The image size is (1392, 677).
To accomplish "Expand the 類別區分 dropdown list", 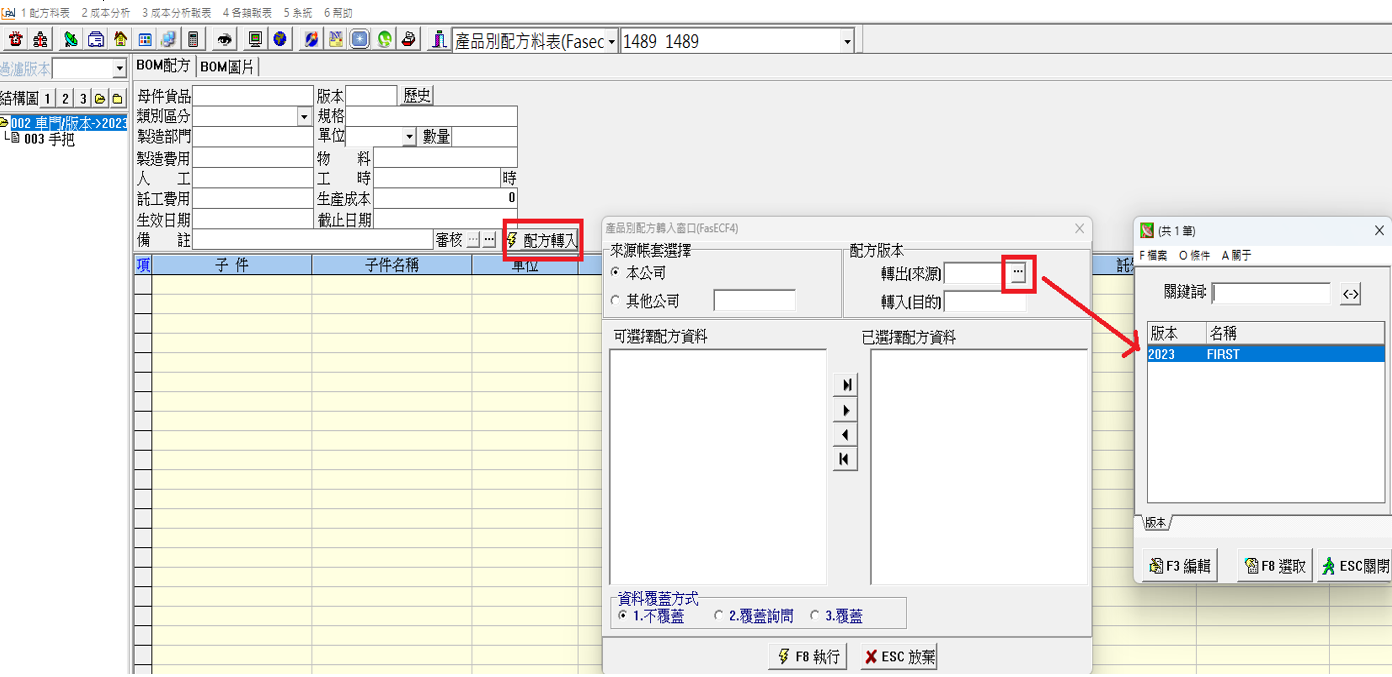I will (x=304, y=117).
